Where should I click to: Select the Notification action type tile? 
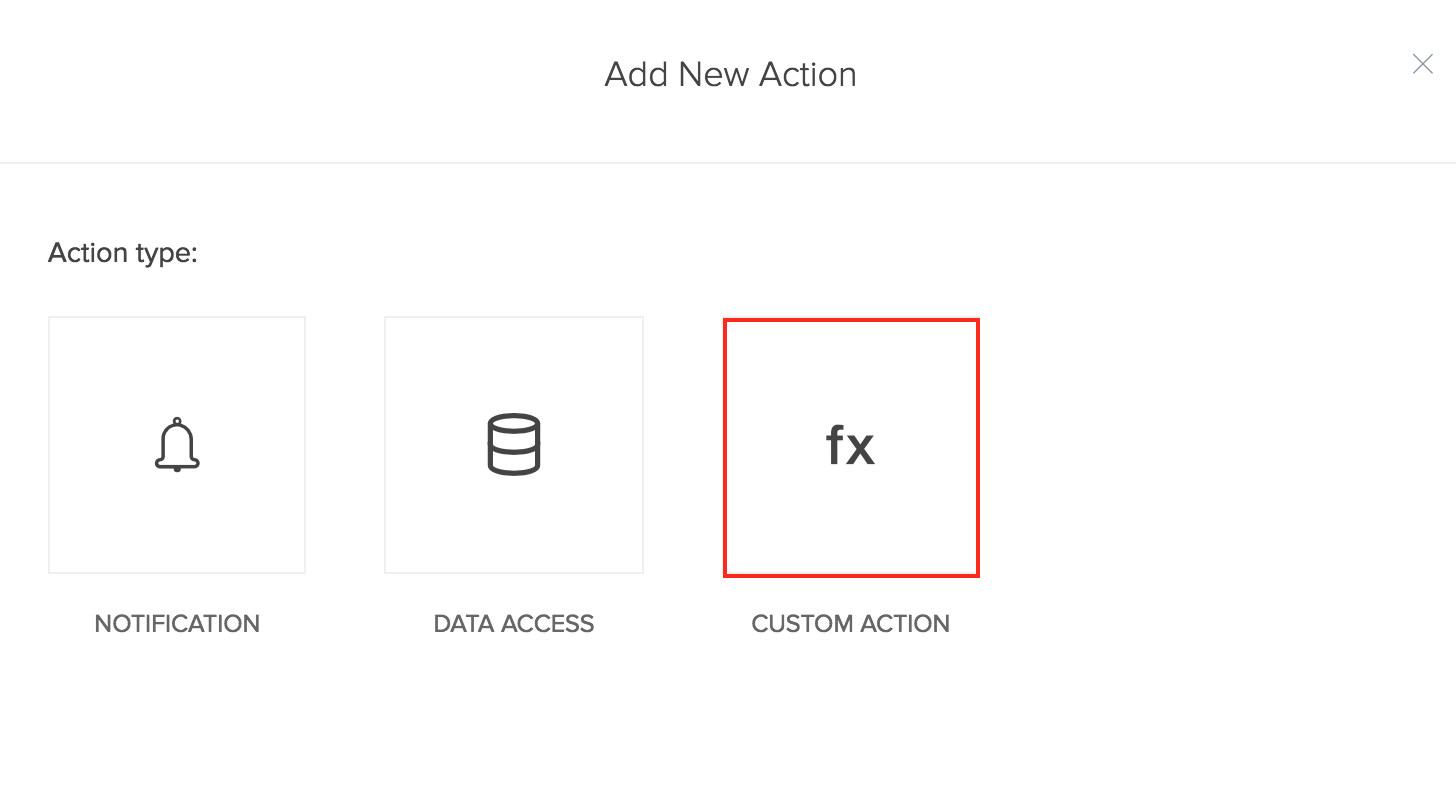click(x=177, y=445)
